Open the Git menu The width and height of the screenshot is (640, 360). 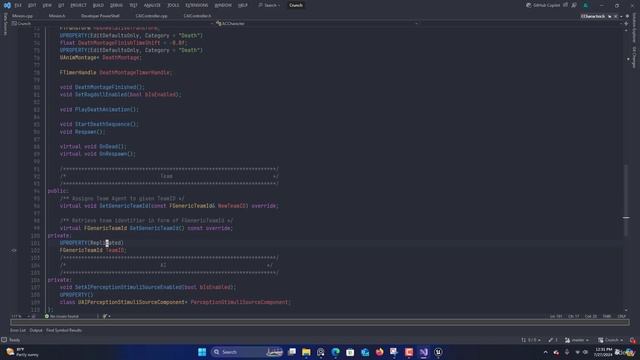pyautogui.click(x=61, y=5)
